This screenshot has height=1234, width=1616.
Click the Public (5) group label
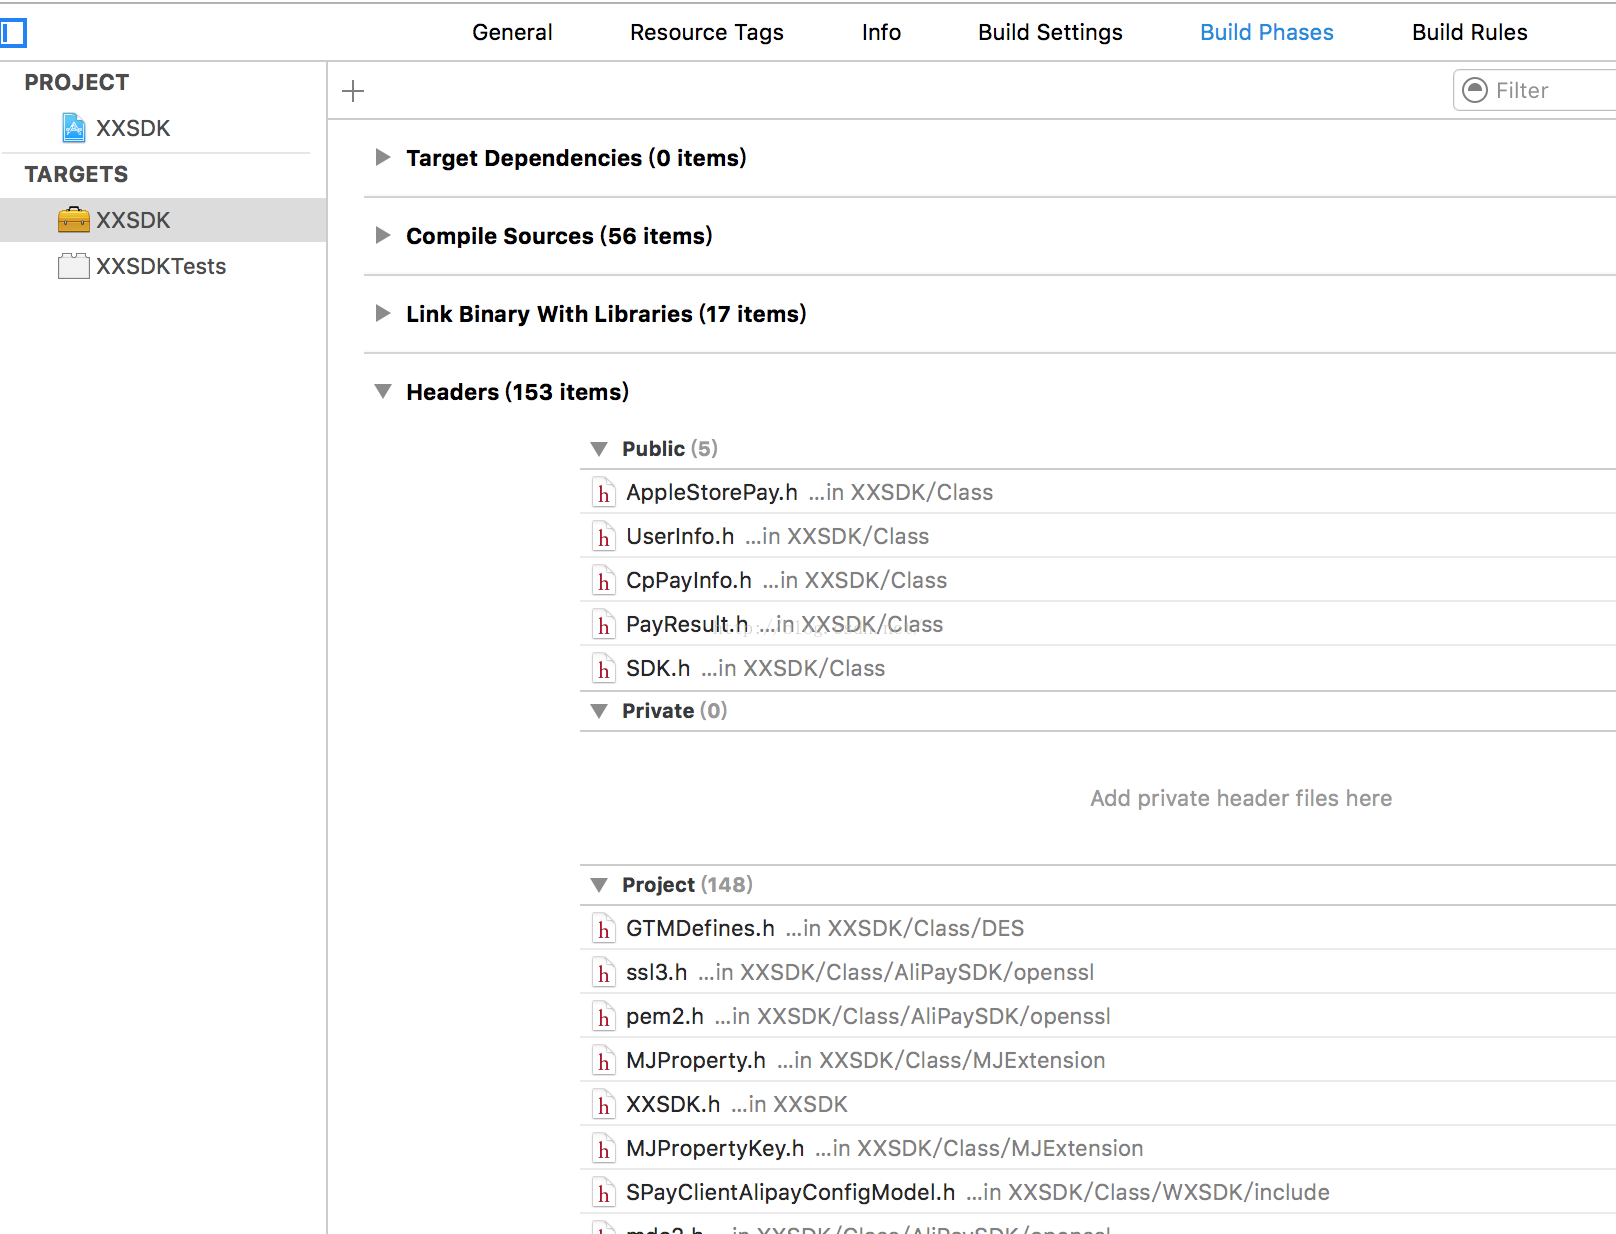[x=670, y=449]
